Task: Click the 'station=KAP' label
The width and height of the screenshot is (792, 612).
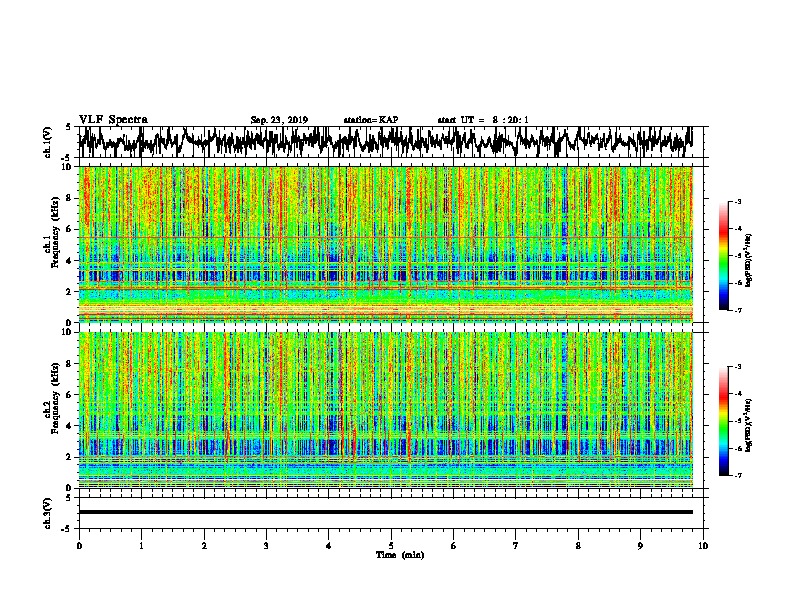Action: pos(371,120)
